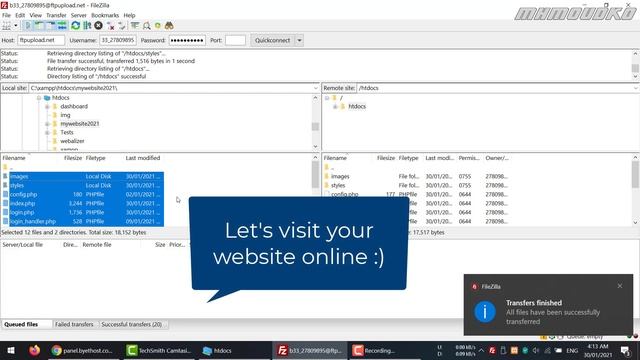The width and height of the screenshot is (640, 360).
Task: Refresh the file and folder lists
Action: coord(76,26)
